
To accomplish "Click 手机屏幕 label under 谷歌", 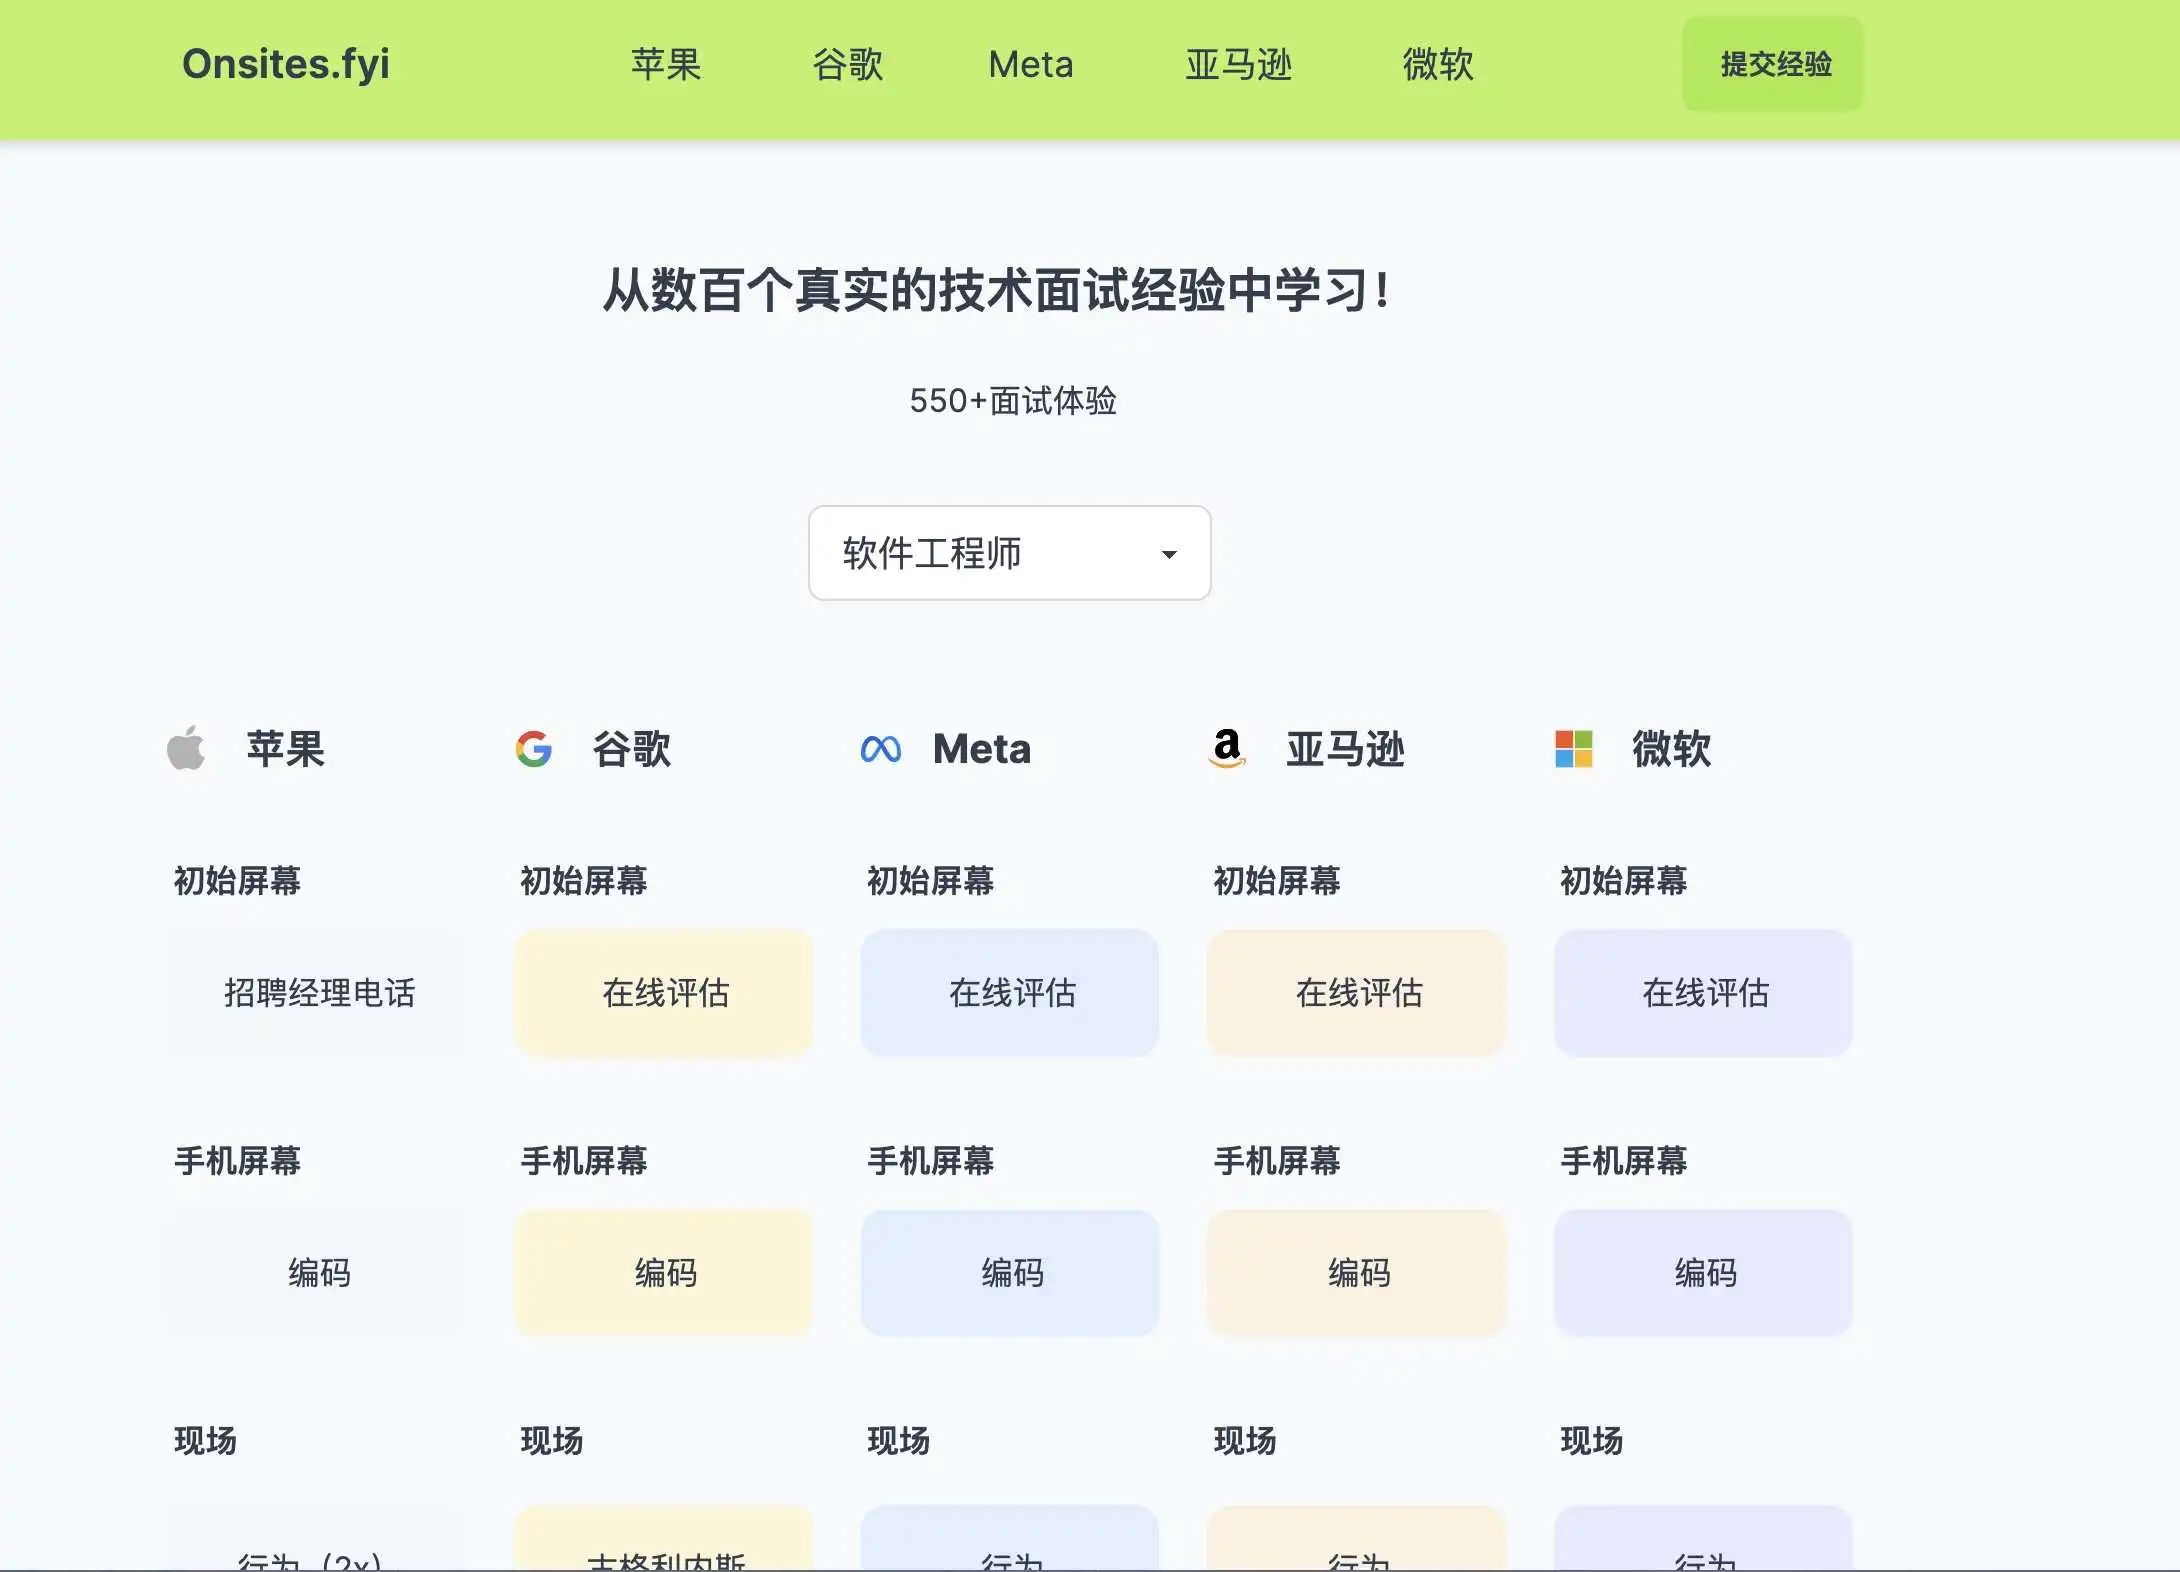I will 584,1161.
